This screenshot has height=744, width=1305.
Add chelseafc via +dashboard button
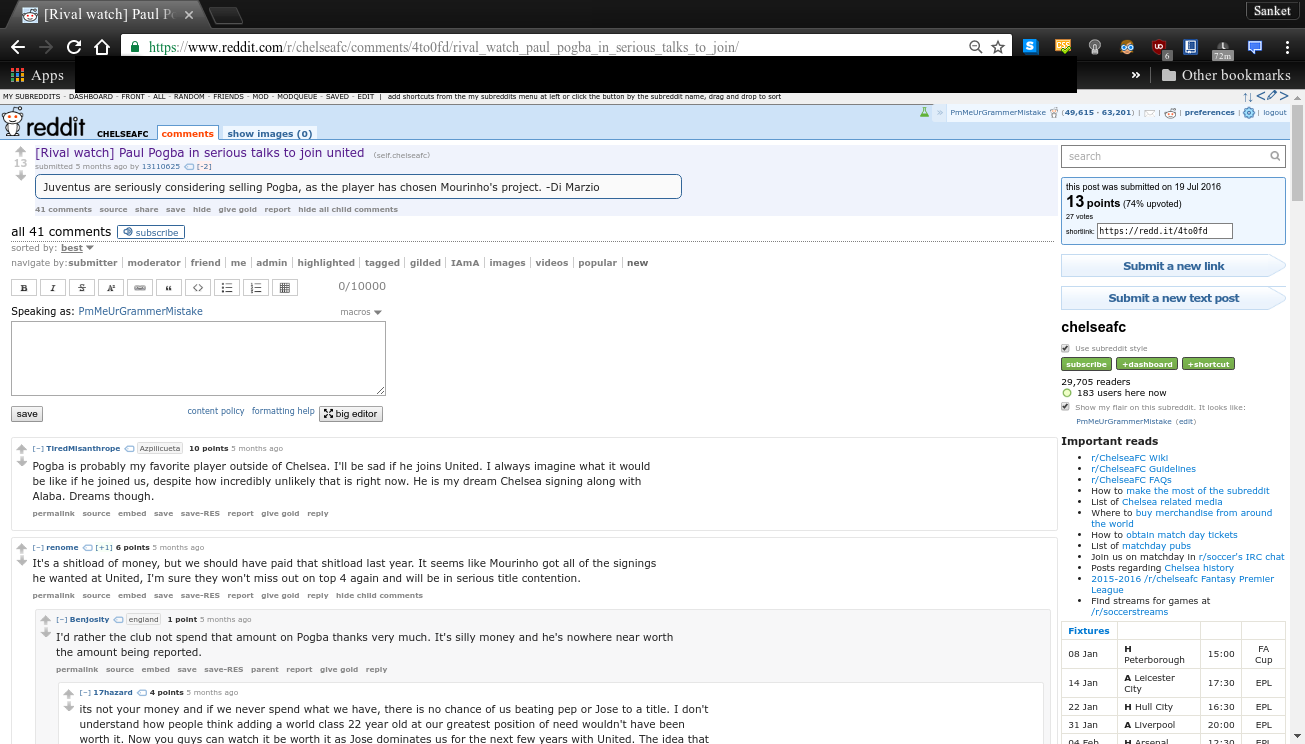pyautogui.click(x=1146, y=364)
